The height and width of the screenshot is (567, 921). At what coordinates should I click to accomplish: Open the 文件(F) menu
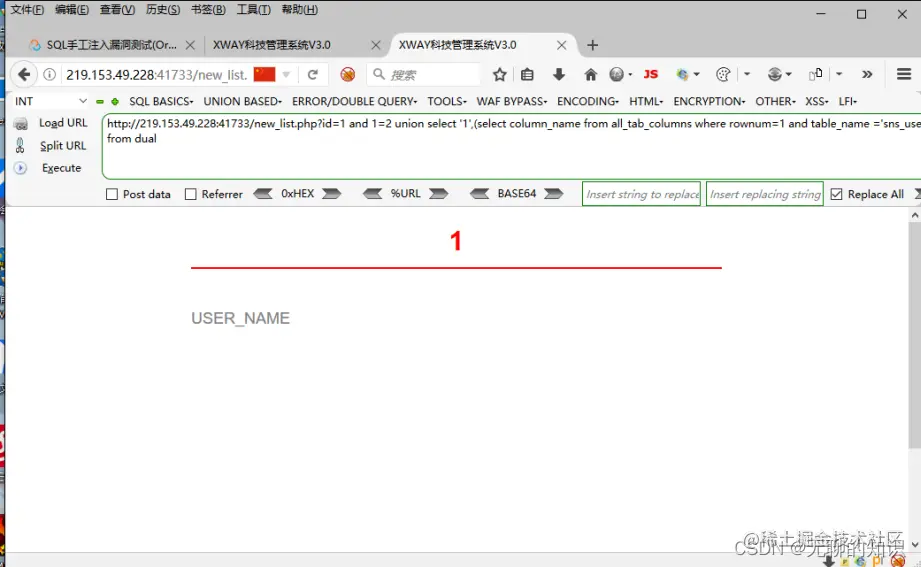[x=27, y=9]
